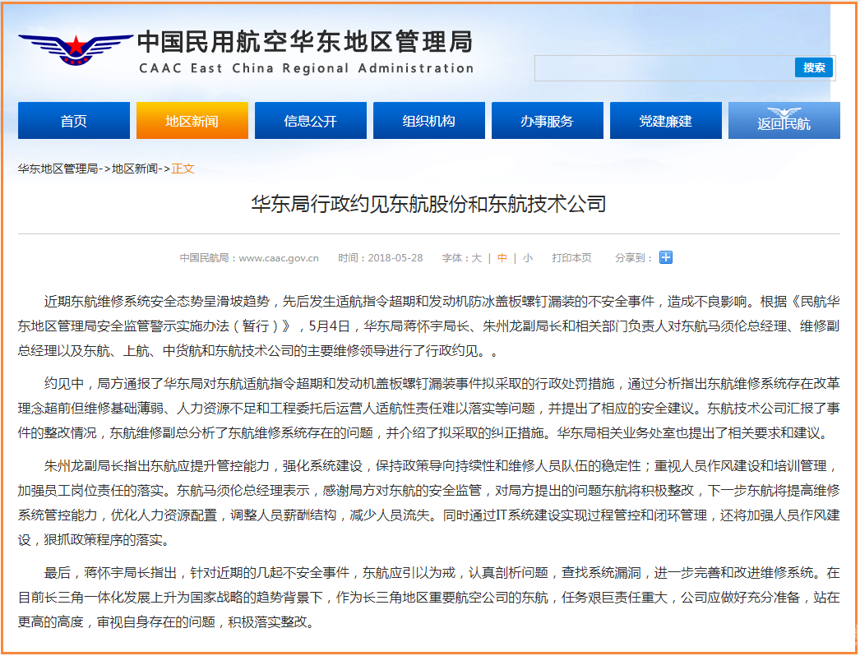This screenshot has height=656, width=860.
Task: Open the 首页 navigation tab
Action: point(74,121)
